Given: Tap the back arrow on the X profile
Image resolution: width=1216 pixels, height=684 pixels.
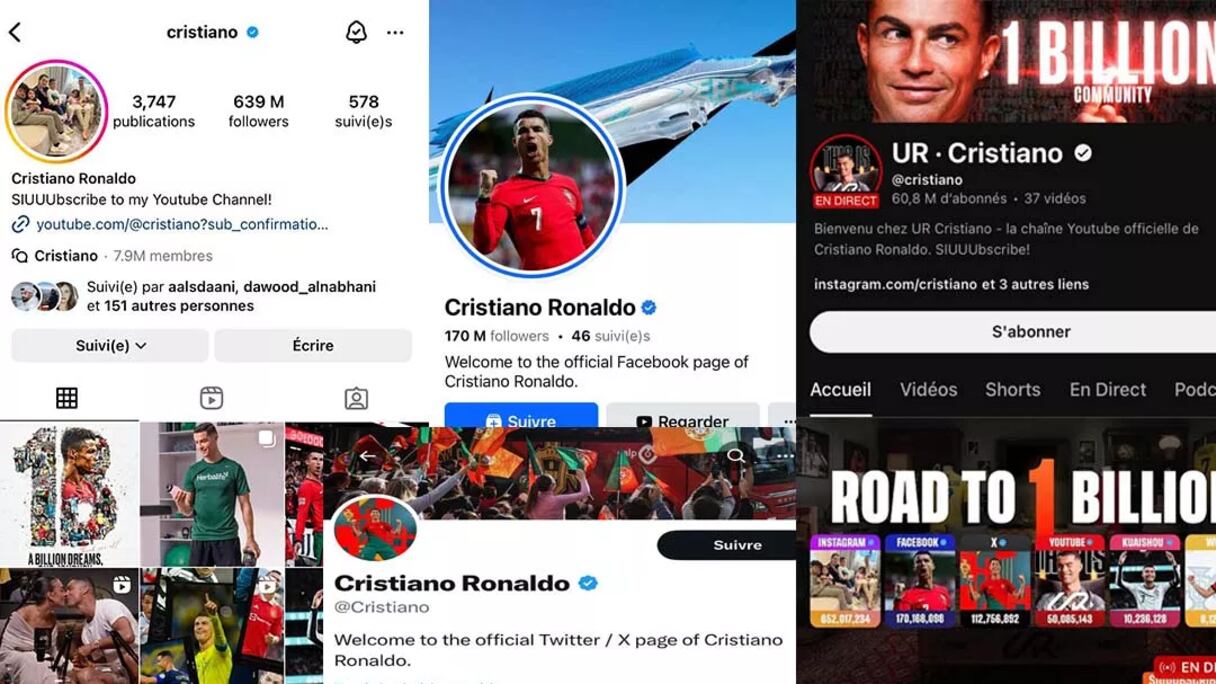Looking at the screenshot, I should click(x=367, y=456).
